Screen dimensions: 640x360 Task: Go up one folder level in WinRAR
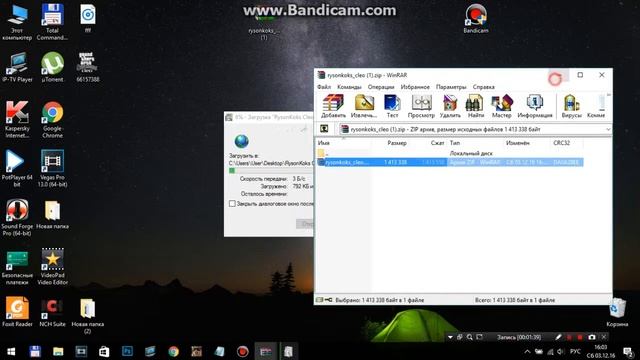(324, 129)
